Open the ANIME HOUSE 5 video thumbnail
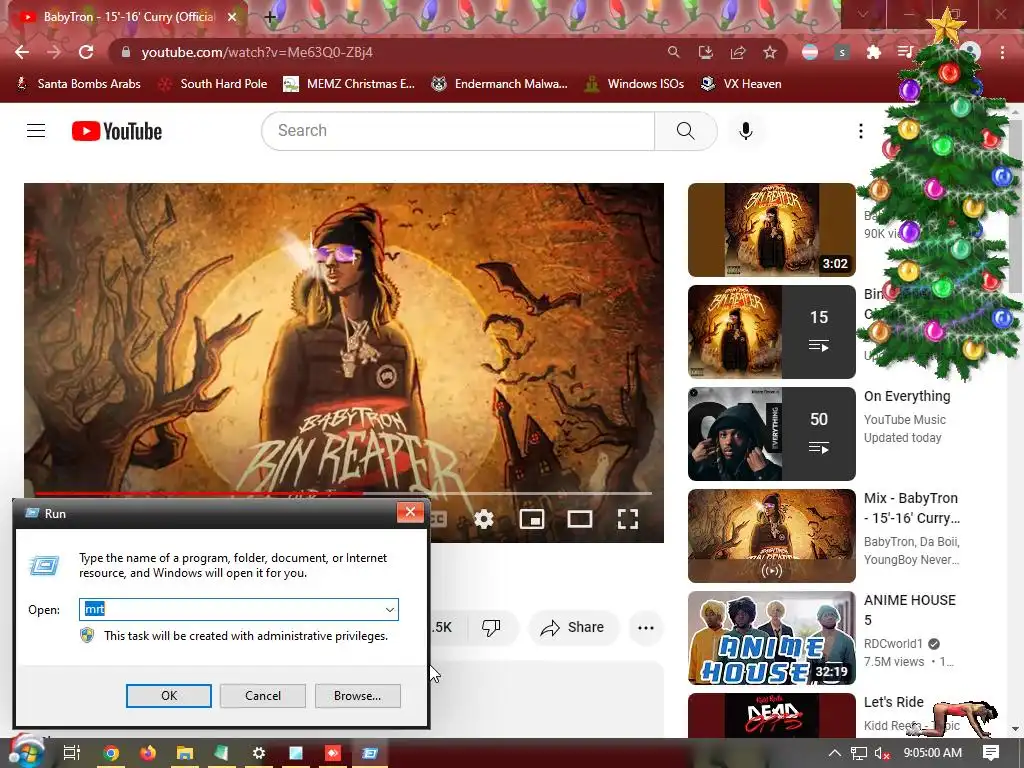The image size is (1024, 768). pos(771,638)
